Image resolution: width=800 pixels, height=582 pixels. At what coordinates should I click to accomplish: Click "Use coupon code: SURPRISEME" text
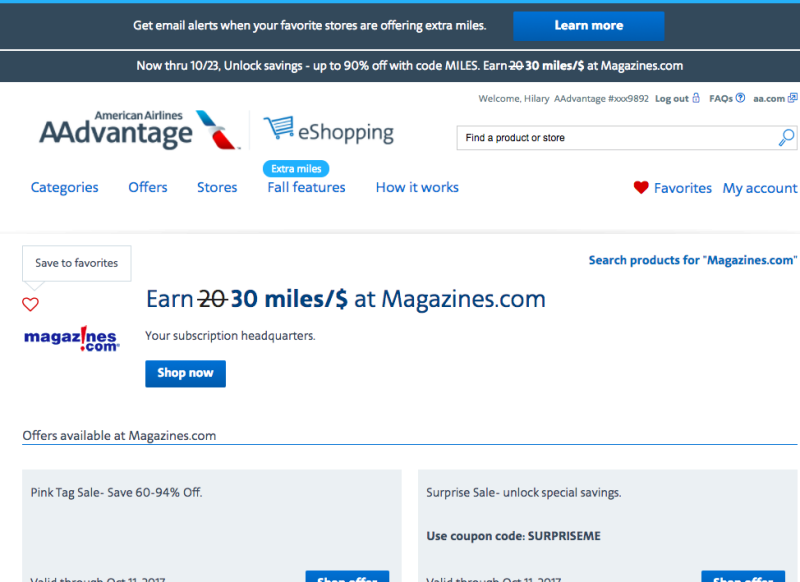pos(514,536)
